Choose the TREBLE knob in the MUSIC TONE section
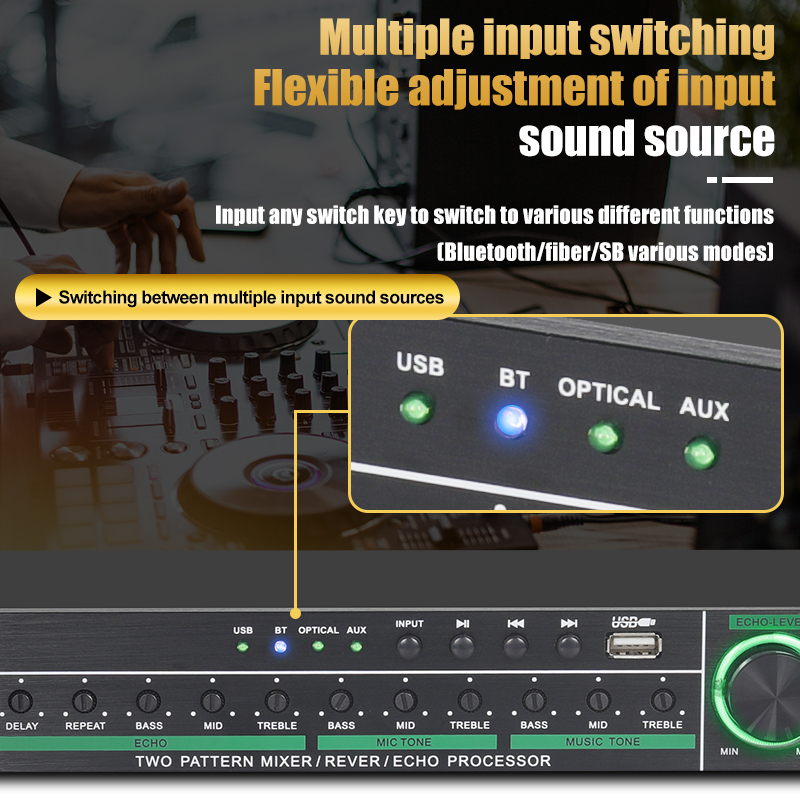This screenshot has width=800, height=800. [x=663, y=701]
